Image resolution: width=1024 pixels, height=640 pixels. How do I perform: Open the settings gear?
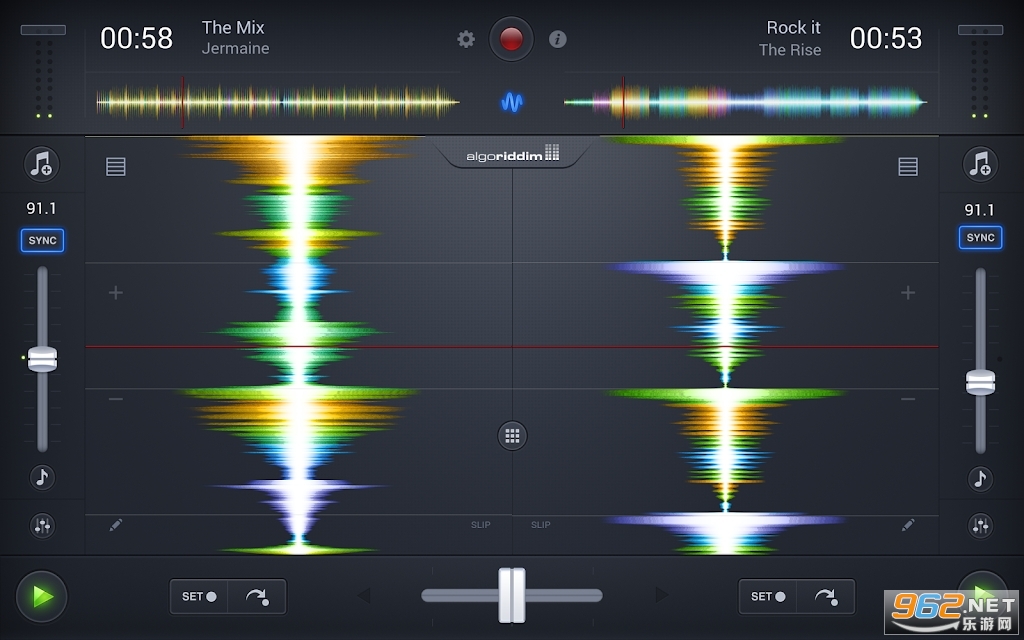coord(466,39)
